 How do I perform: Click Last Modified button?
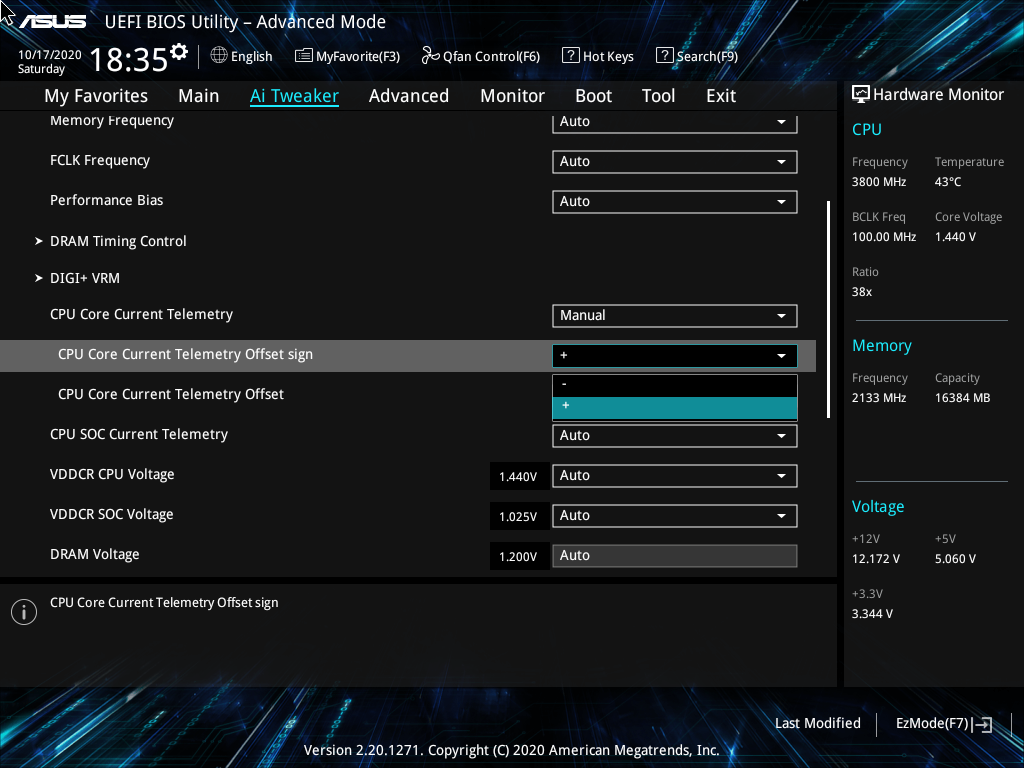coord(818,724)
